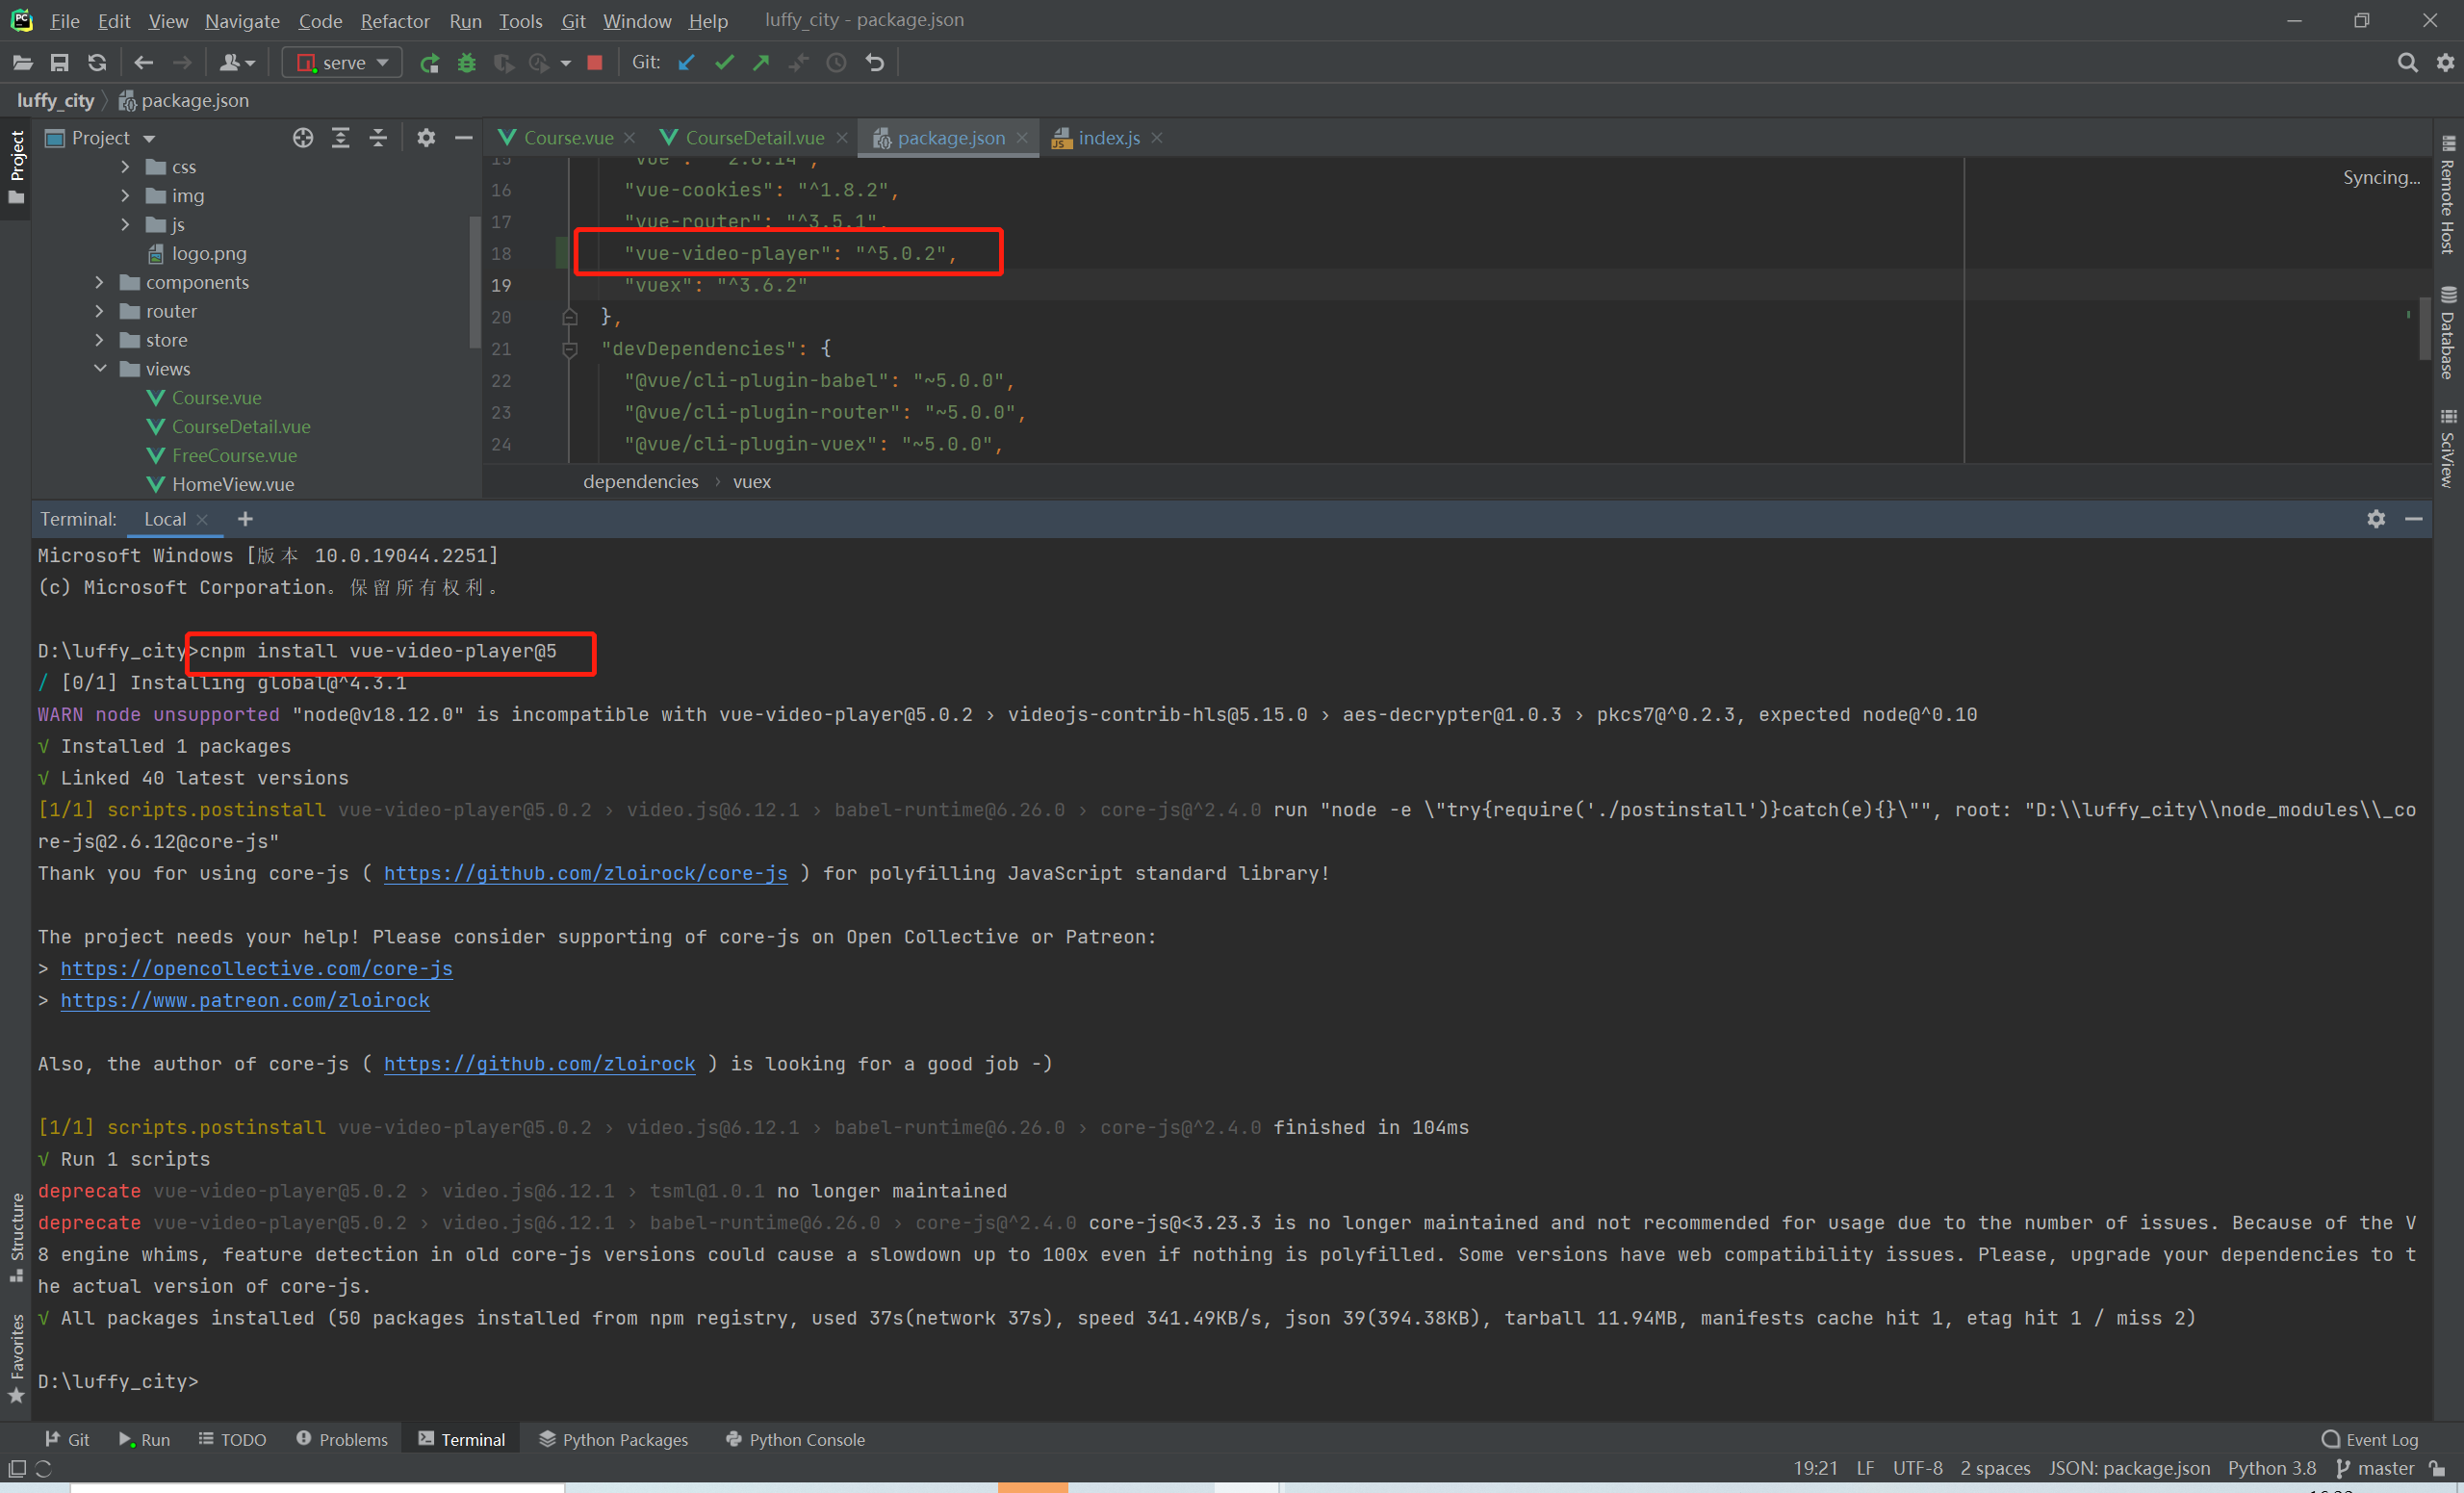
Task: Click the Git commit checkmark icon
Action: click(724, 63)
